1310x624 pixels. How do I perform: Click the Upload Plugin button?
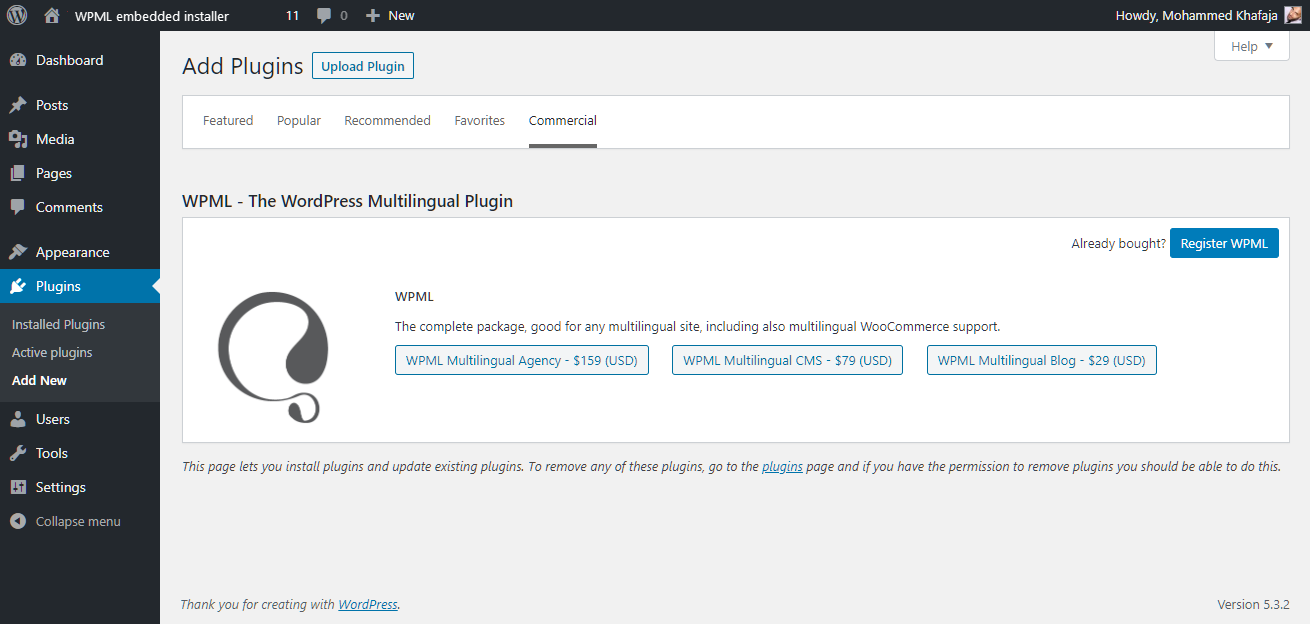tap(363, 66)
